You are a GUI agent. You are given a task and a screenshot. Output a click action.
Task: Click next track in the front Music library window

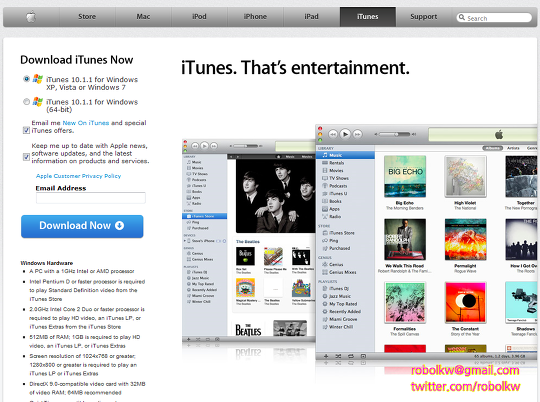358,134
